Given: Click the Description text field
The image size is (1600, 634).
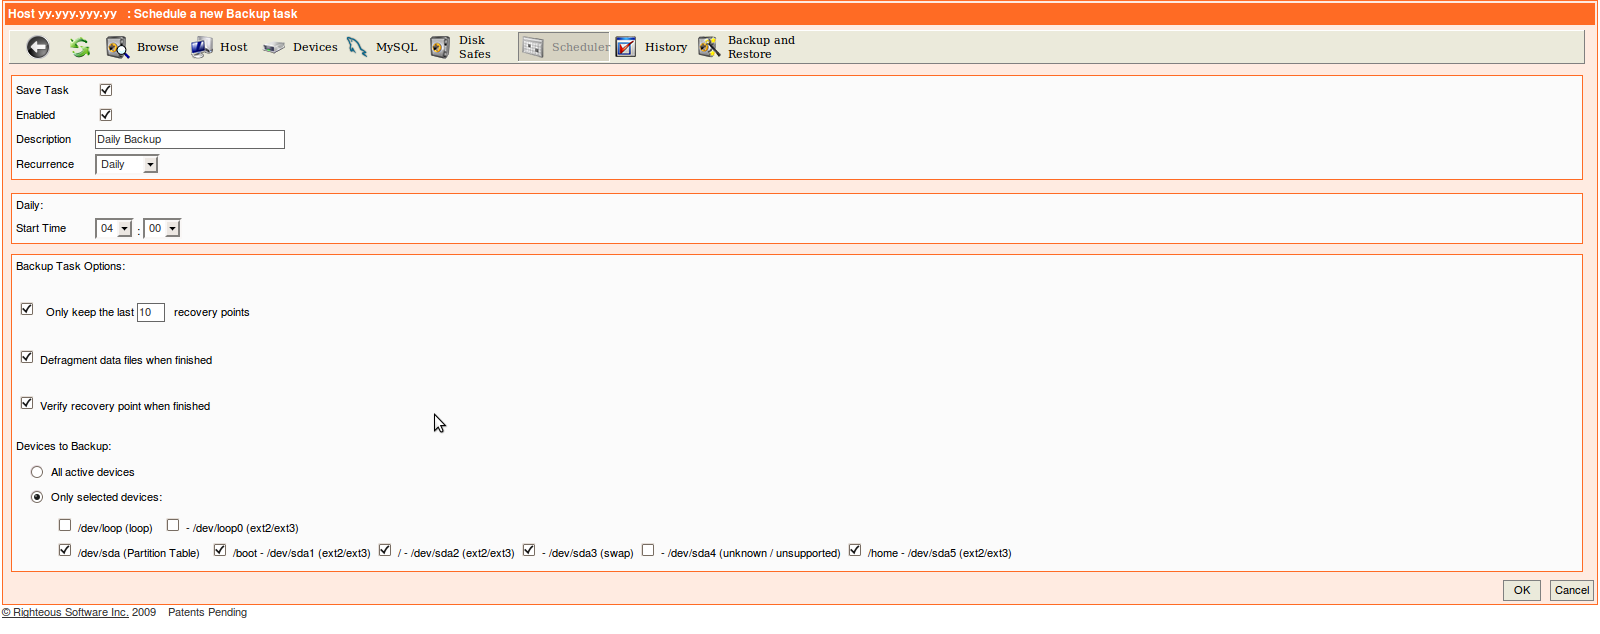Looking at the screenshot, I should coord(190,140).
